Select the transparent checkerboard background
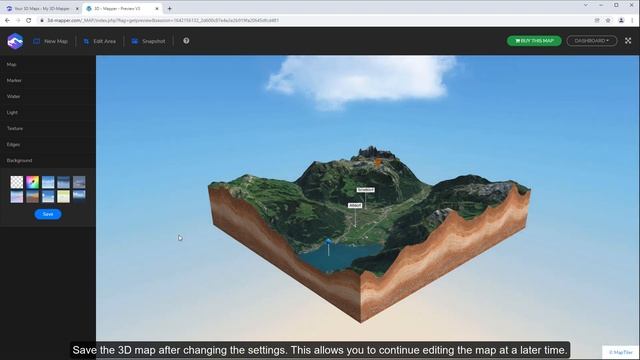640x360 pixels. [17, 182]
